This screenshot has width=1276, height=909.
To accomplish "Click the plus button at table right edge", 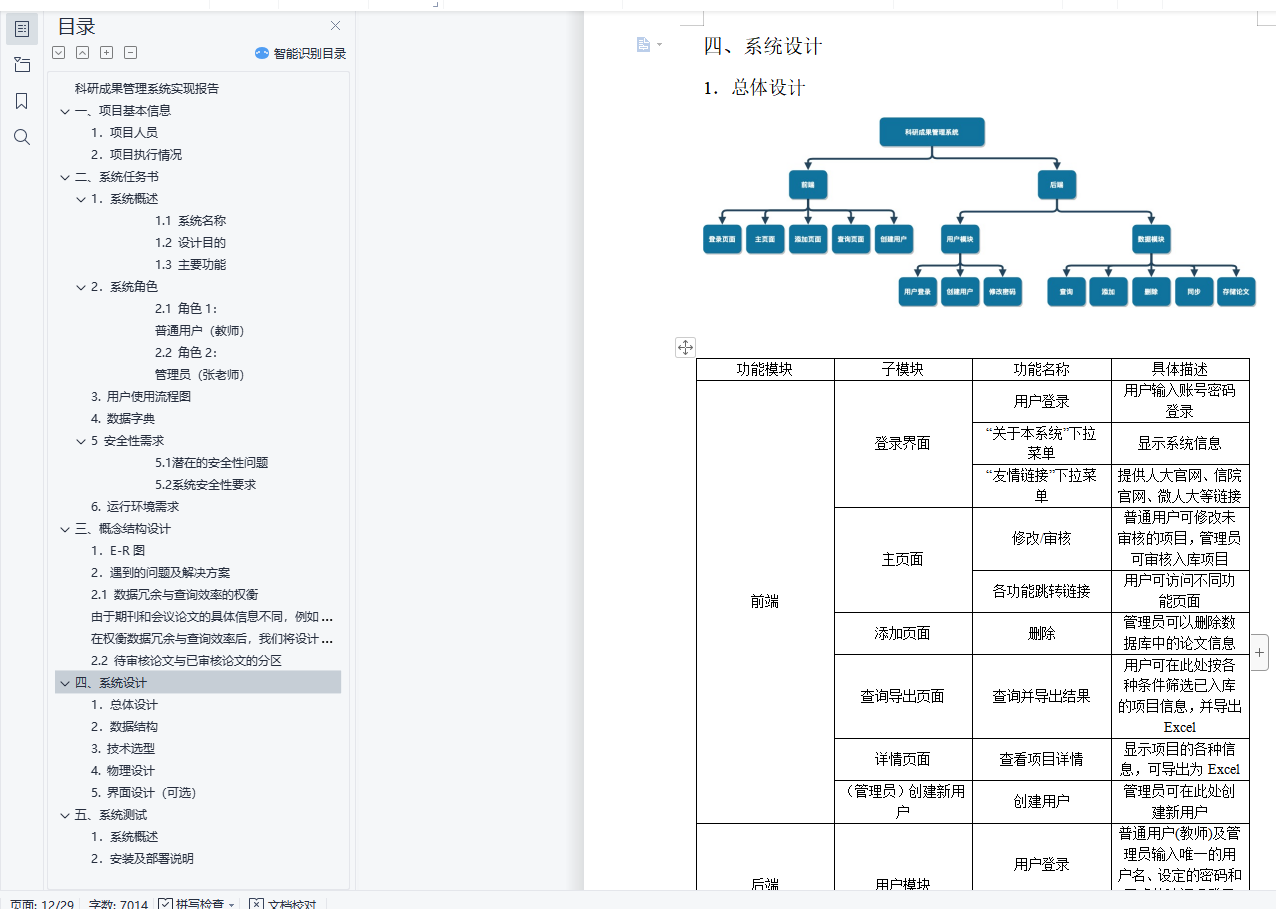I will (1260, 652).
